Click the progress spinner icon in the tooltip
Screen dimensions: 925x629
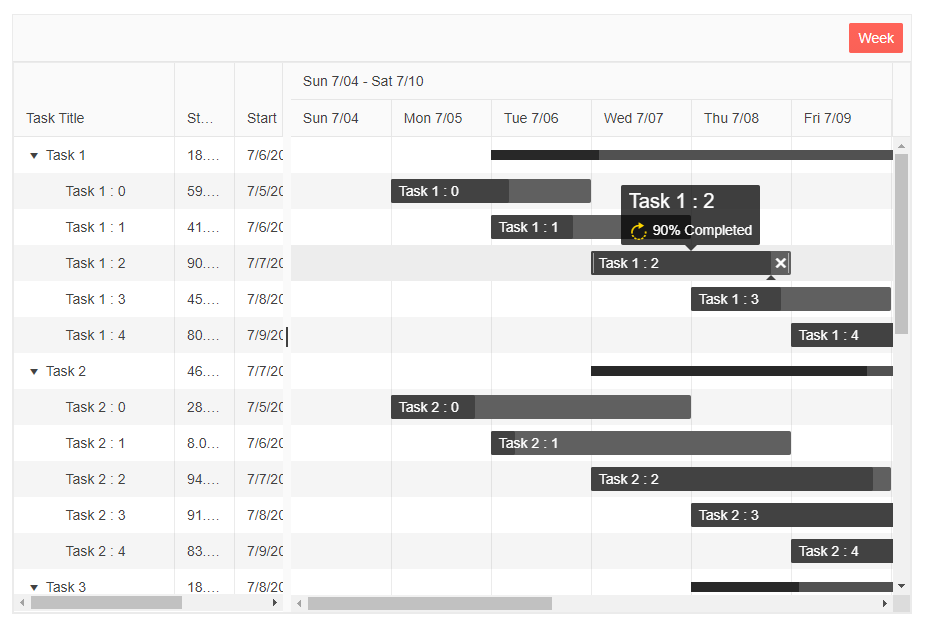(638, 230)
